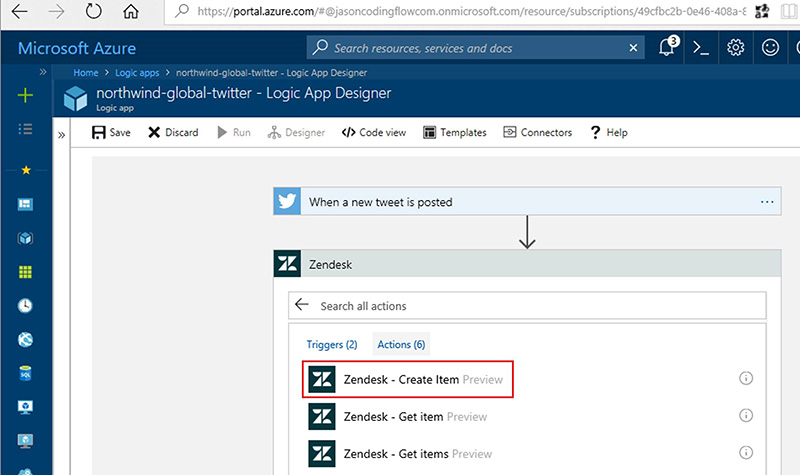The width and height of the screenshot is (800, 475).
Task: Select the Actions (6) tab
Action: (x=401, y=344)
